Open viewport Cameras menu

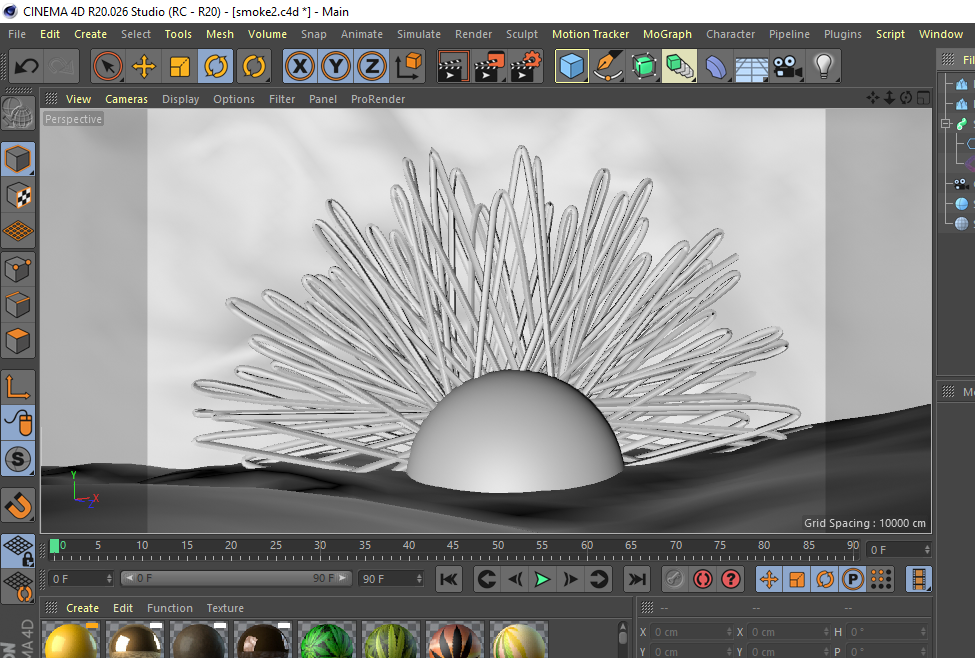click(x=126, y=99)
